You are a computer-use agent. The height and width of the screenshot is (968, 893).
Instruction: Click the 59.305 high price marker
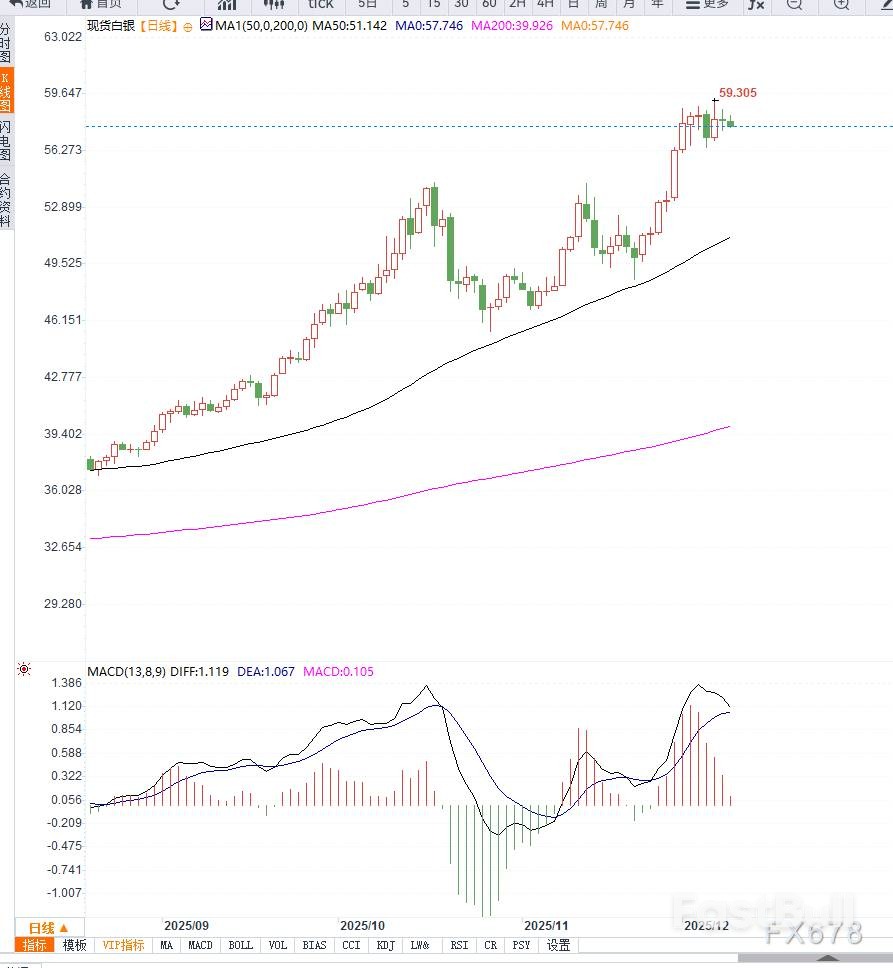click(737, 92)
